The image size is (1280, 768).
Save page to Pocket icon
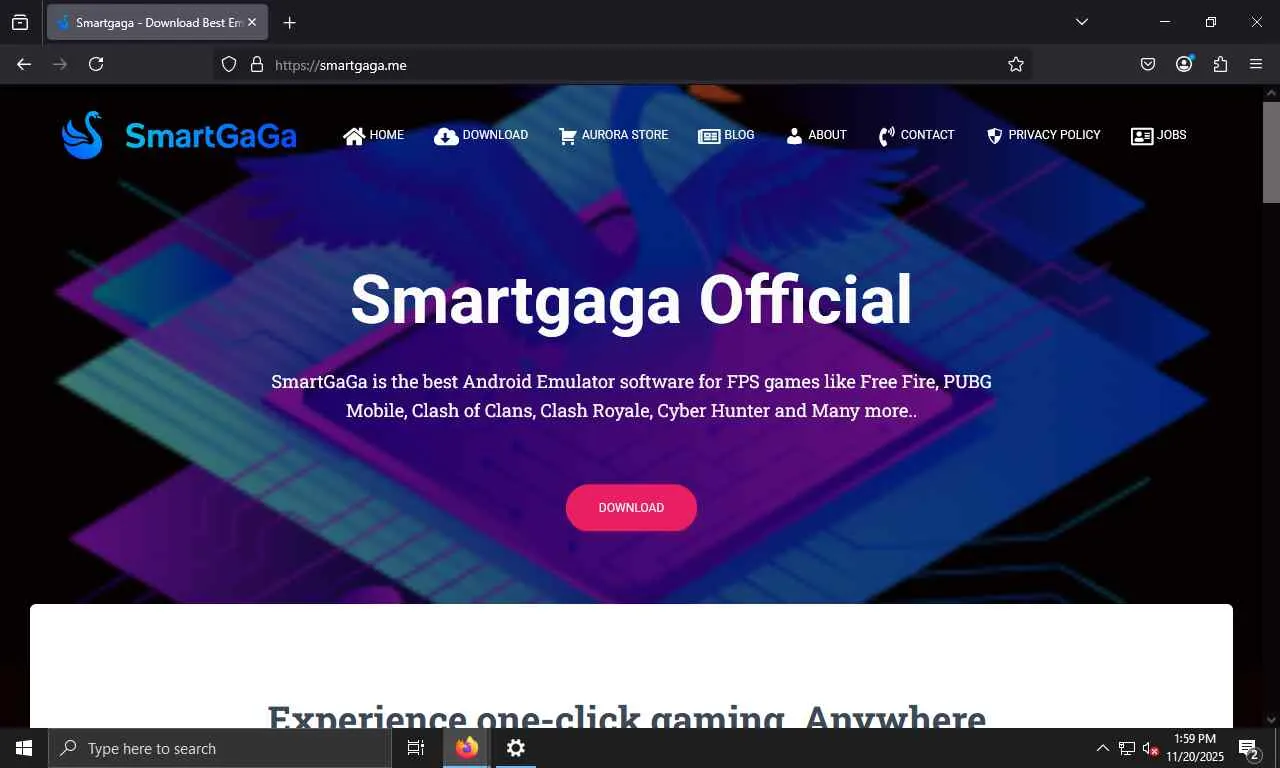[x=1148, y=64]
